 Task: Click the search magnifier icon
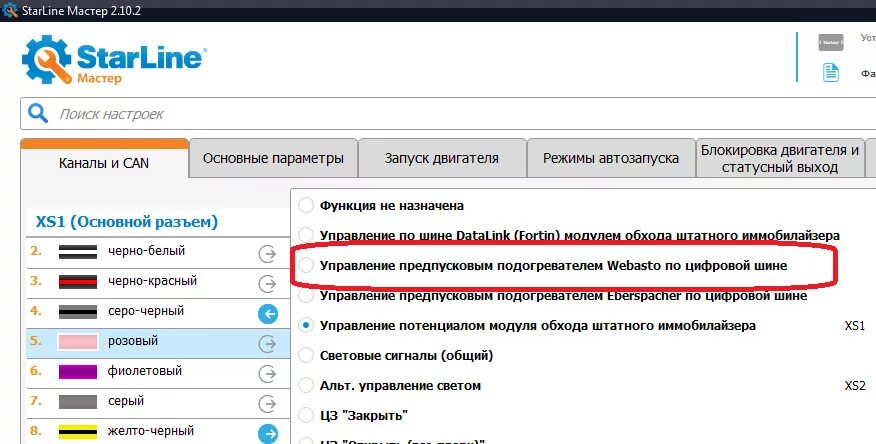(38, 113)
